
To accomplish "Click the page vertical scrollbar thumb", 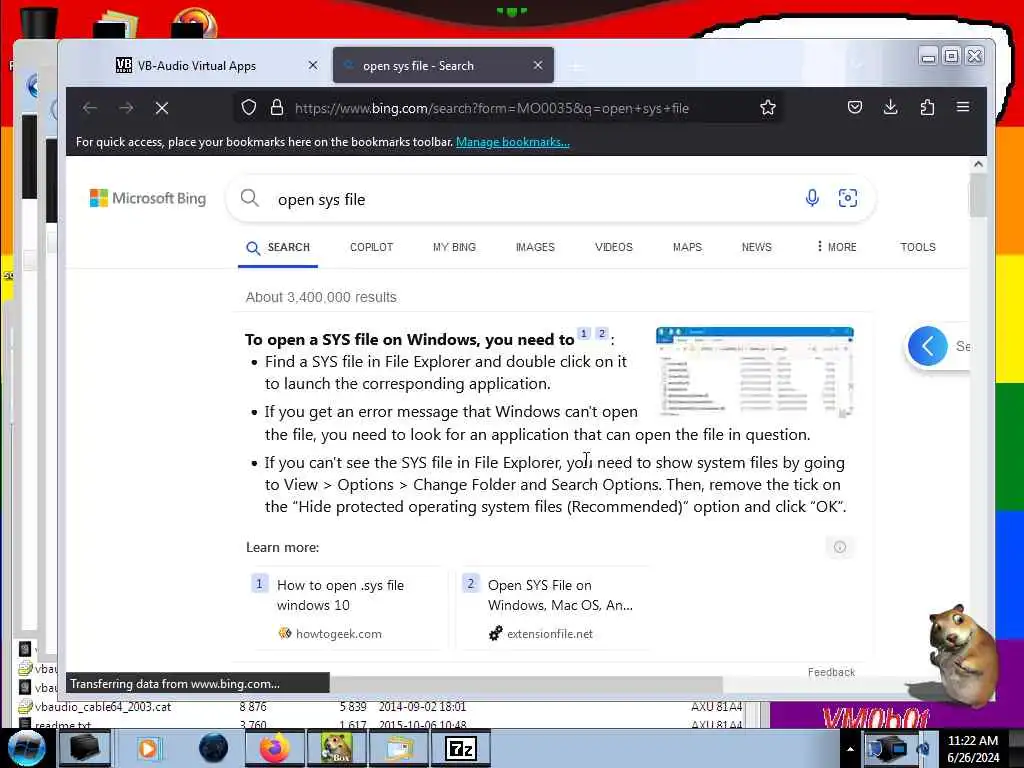I will click(x=978, y=196).
